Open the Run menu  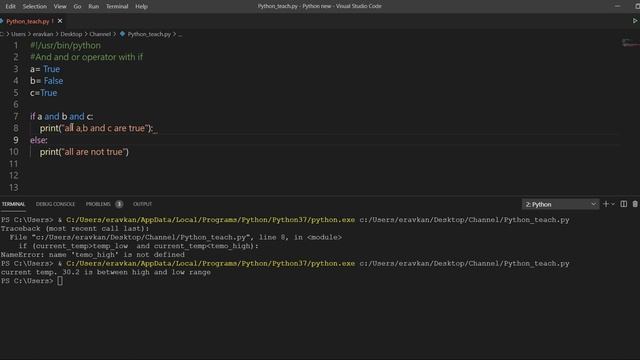tap(93, 6)
